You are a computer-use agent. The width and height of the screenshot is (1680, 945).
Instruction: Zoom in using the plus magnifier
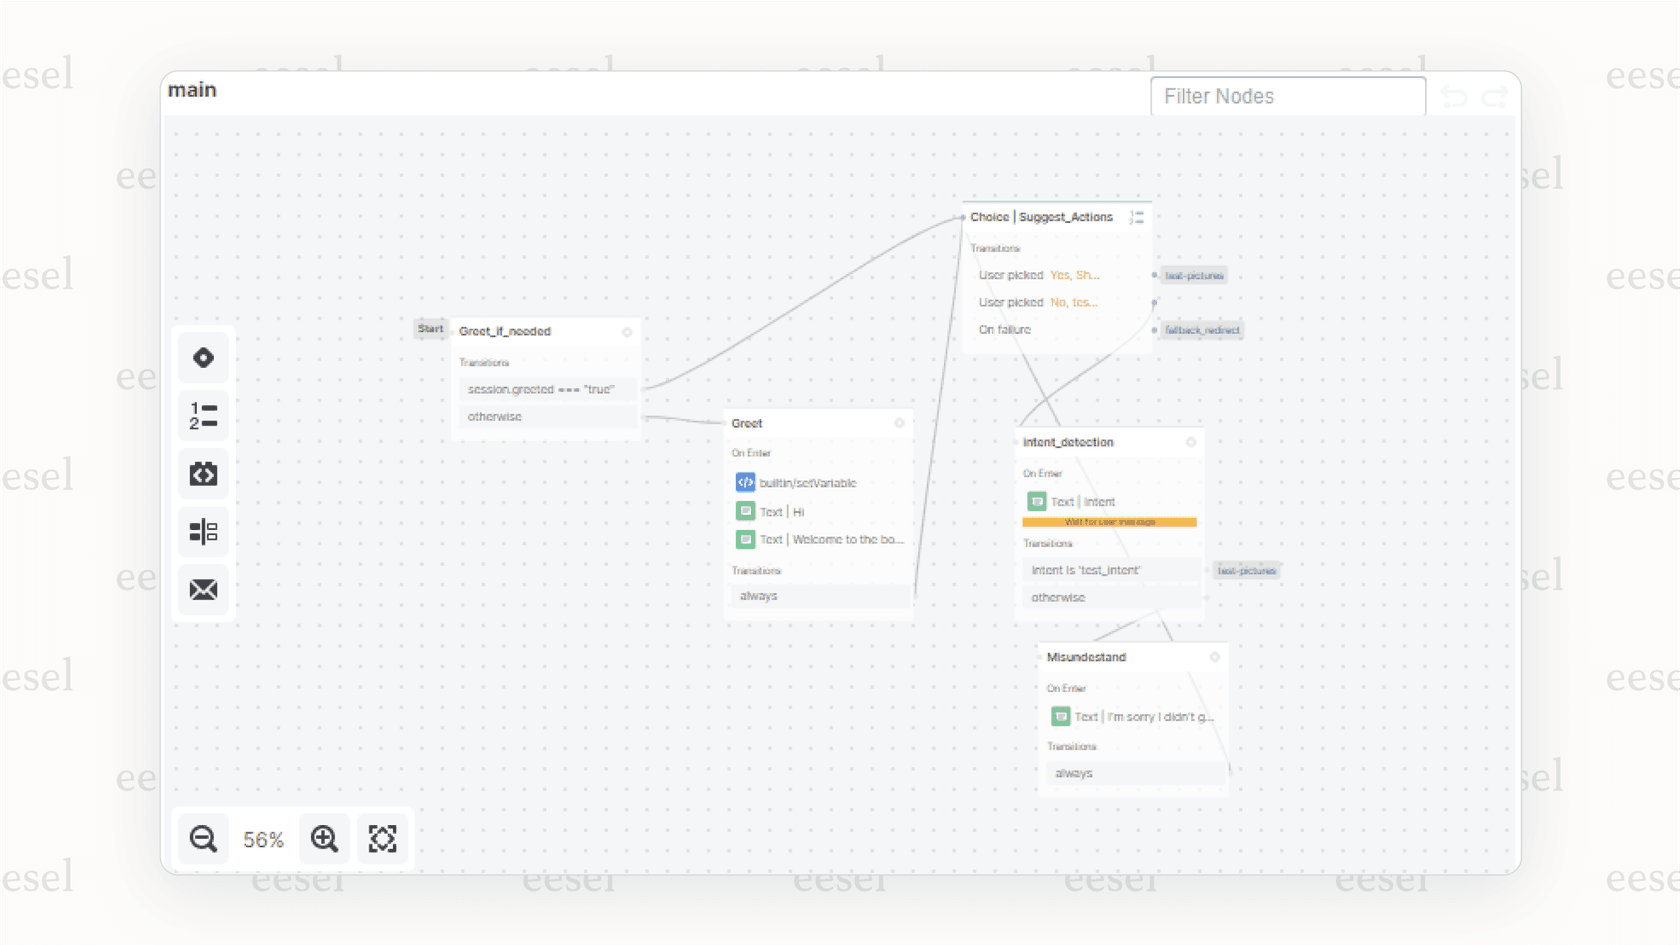324,839
